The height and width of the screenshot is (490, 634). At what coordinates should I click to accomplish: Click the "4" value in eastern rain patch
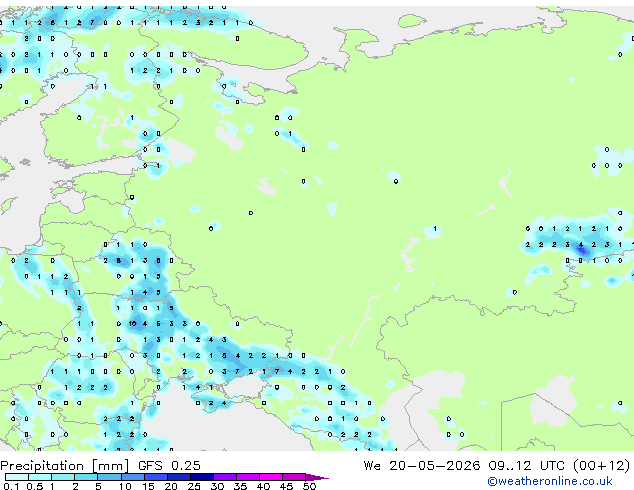click(581, 245)
